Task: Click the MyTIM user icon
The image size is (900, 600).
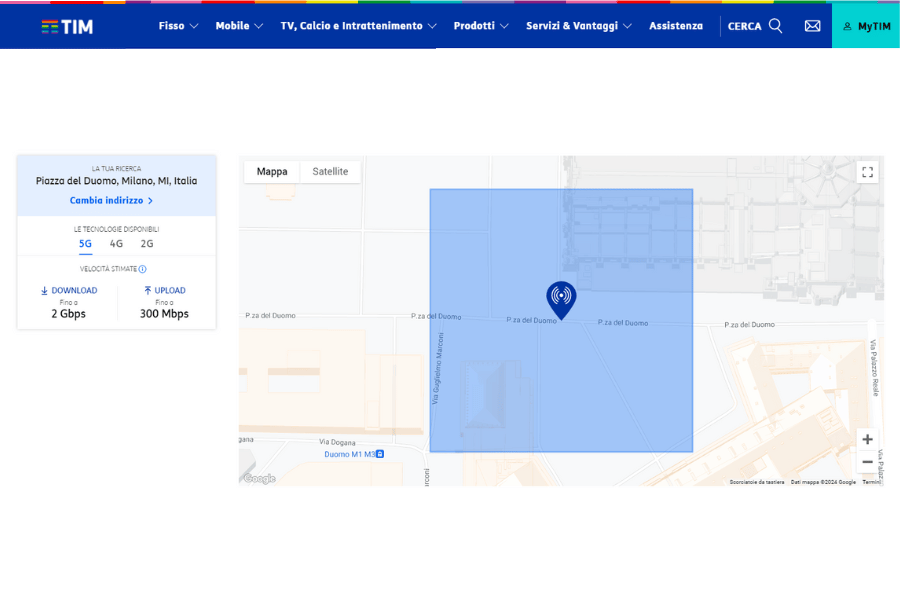Action: click(847, 26)
